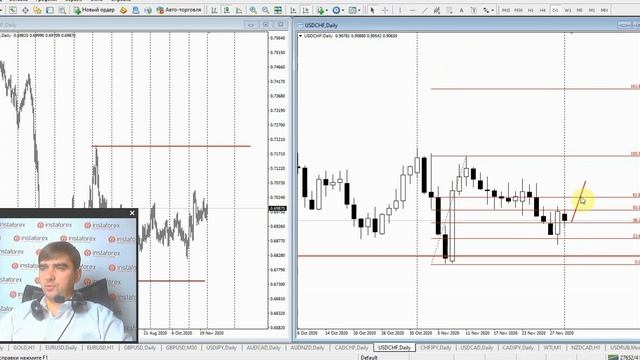Expand the Periods dropdown arrow
The width and height of the screenshot is (640, 360).
[343, 10]
